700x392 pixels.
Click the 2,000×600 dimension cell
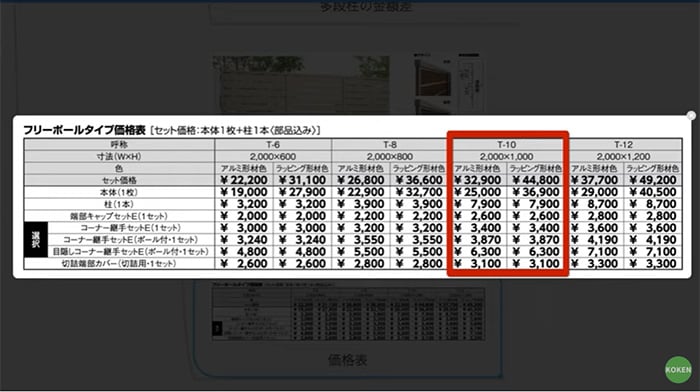click(x=273, y=157)
